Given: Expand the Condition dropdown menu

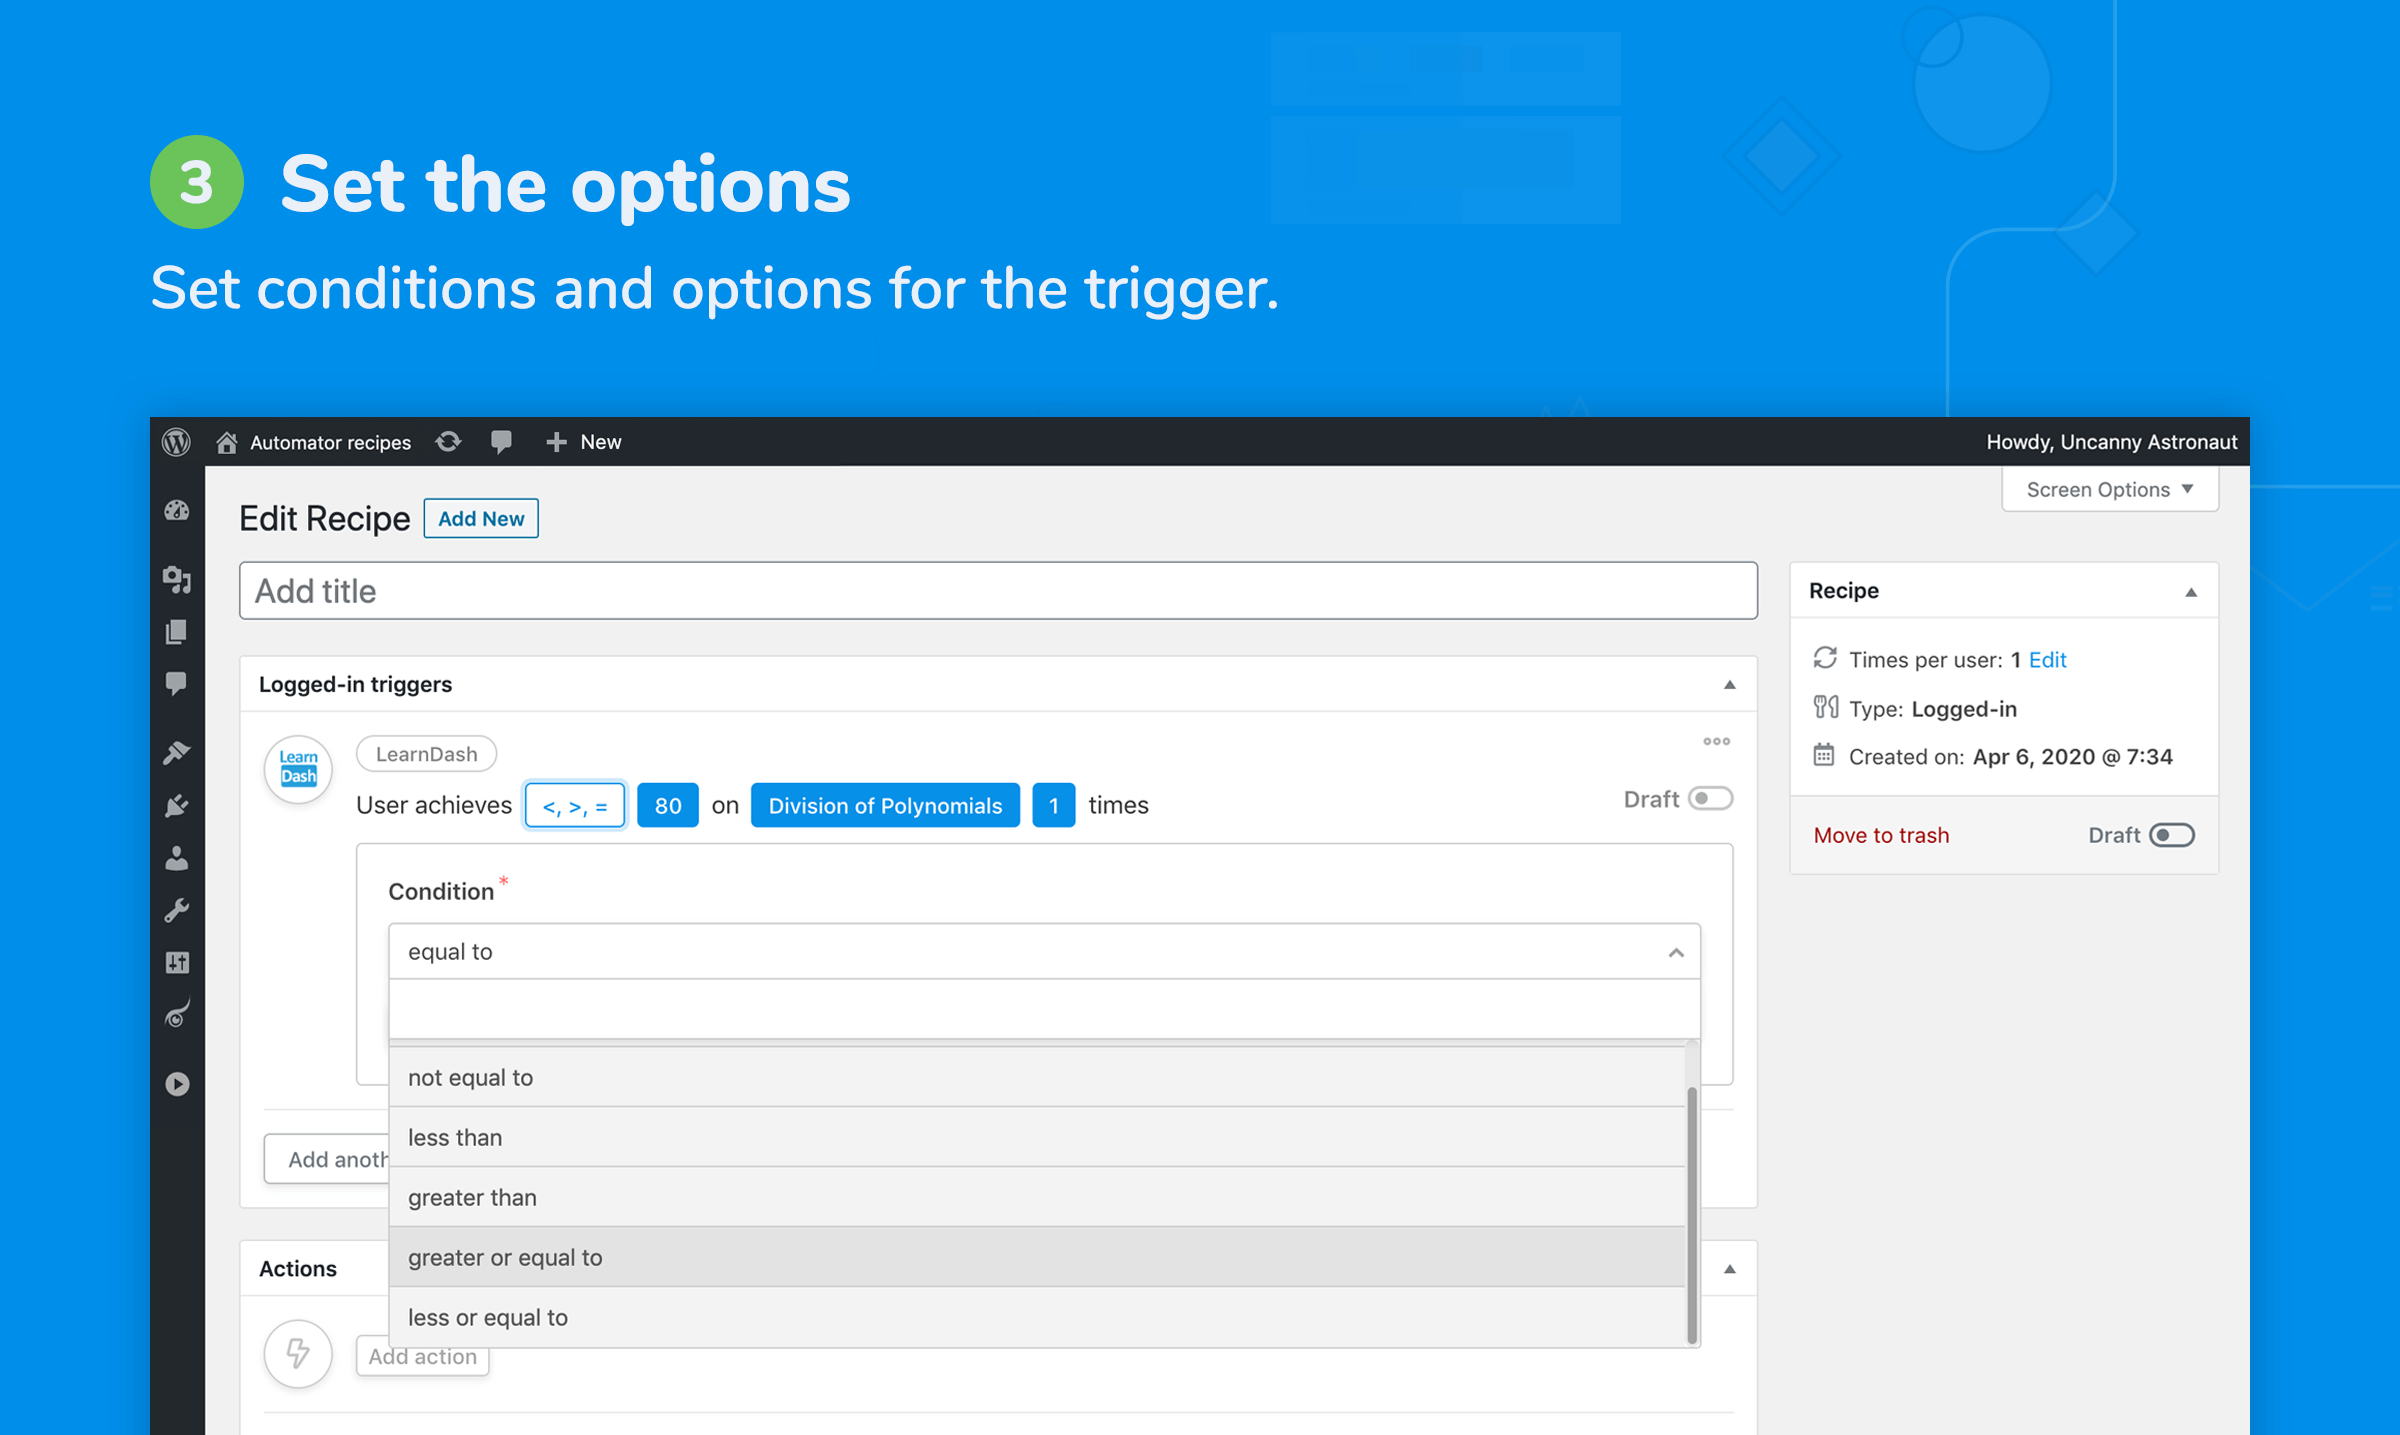Looking at the screenshot, I should point(1044,952).
